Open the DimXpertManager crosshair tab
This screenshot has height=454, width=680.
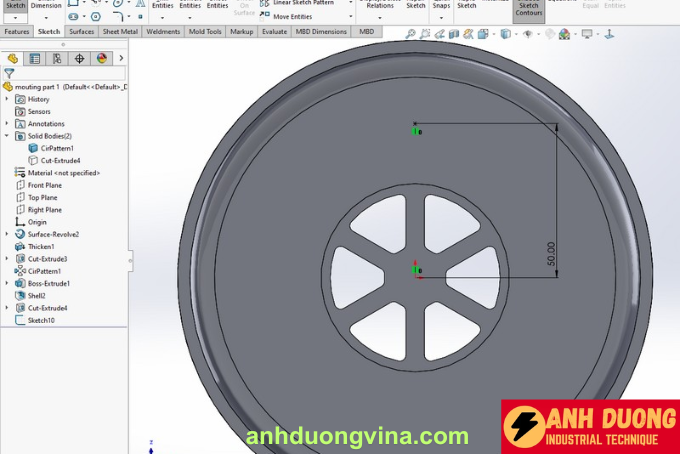click(79, 58)
